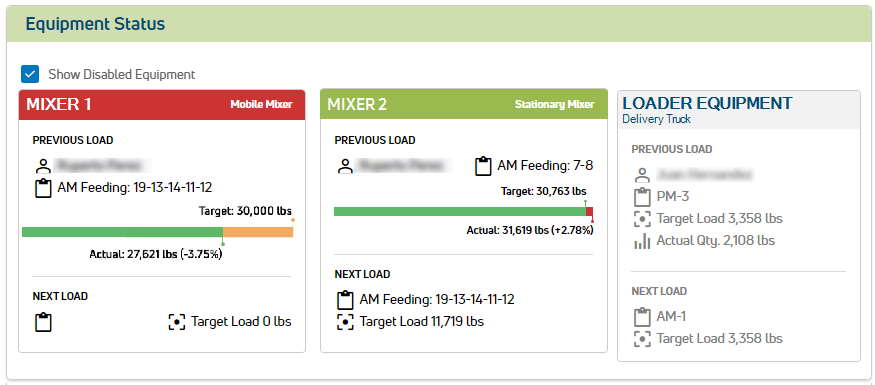Click the orange shortfall segment of Mixer 1 bar
This screenshot has width=875, height=385.
258,232
